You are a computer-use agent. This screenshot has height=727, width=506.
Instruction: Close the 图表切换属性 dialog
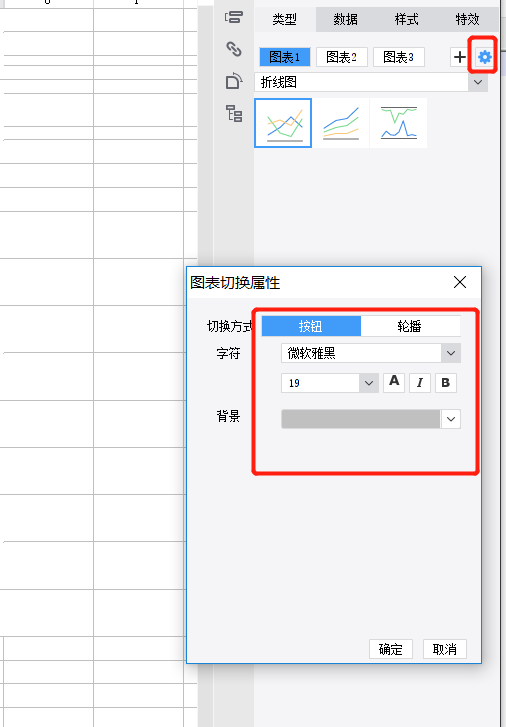[x=460, y=282]
